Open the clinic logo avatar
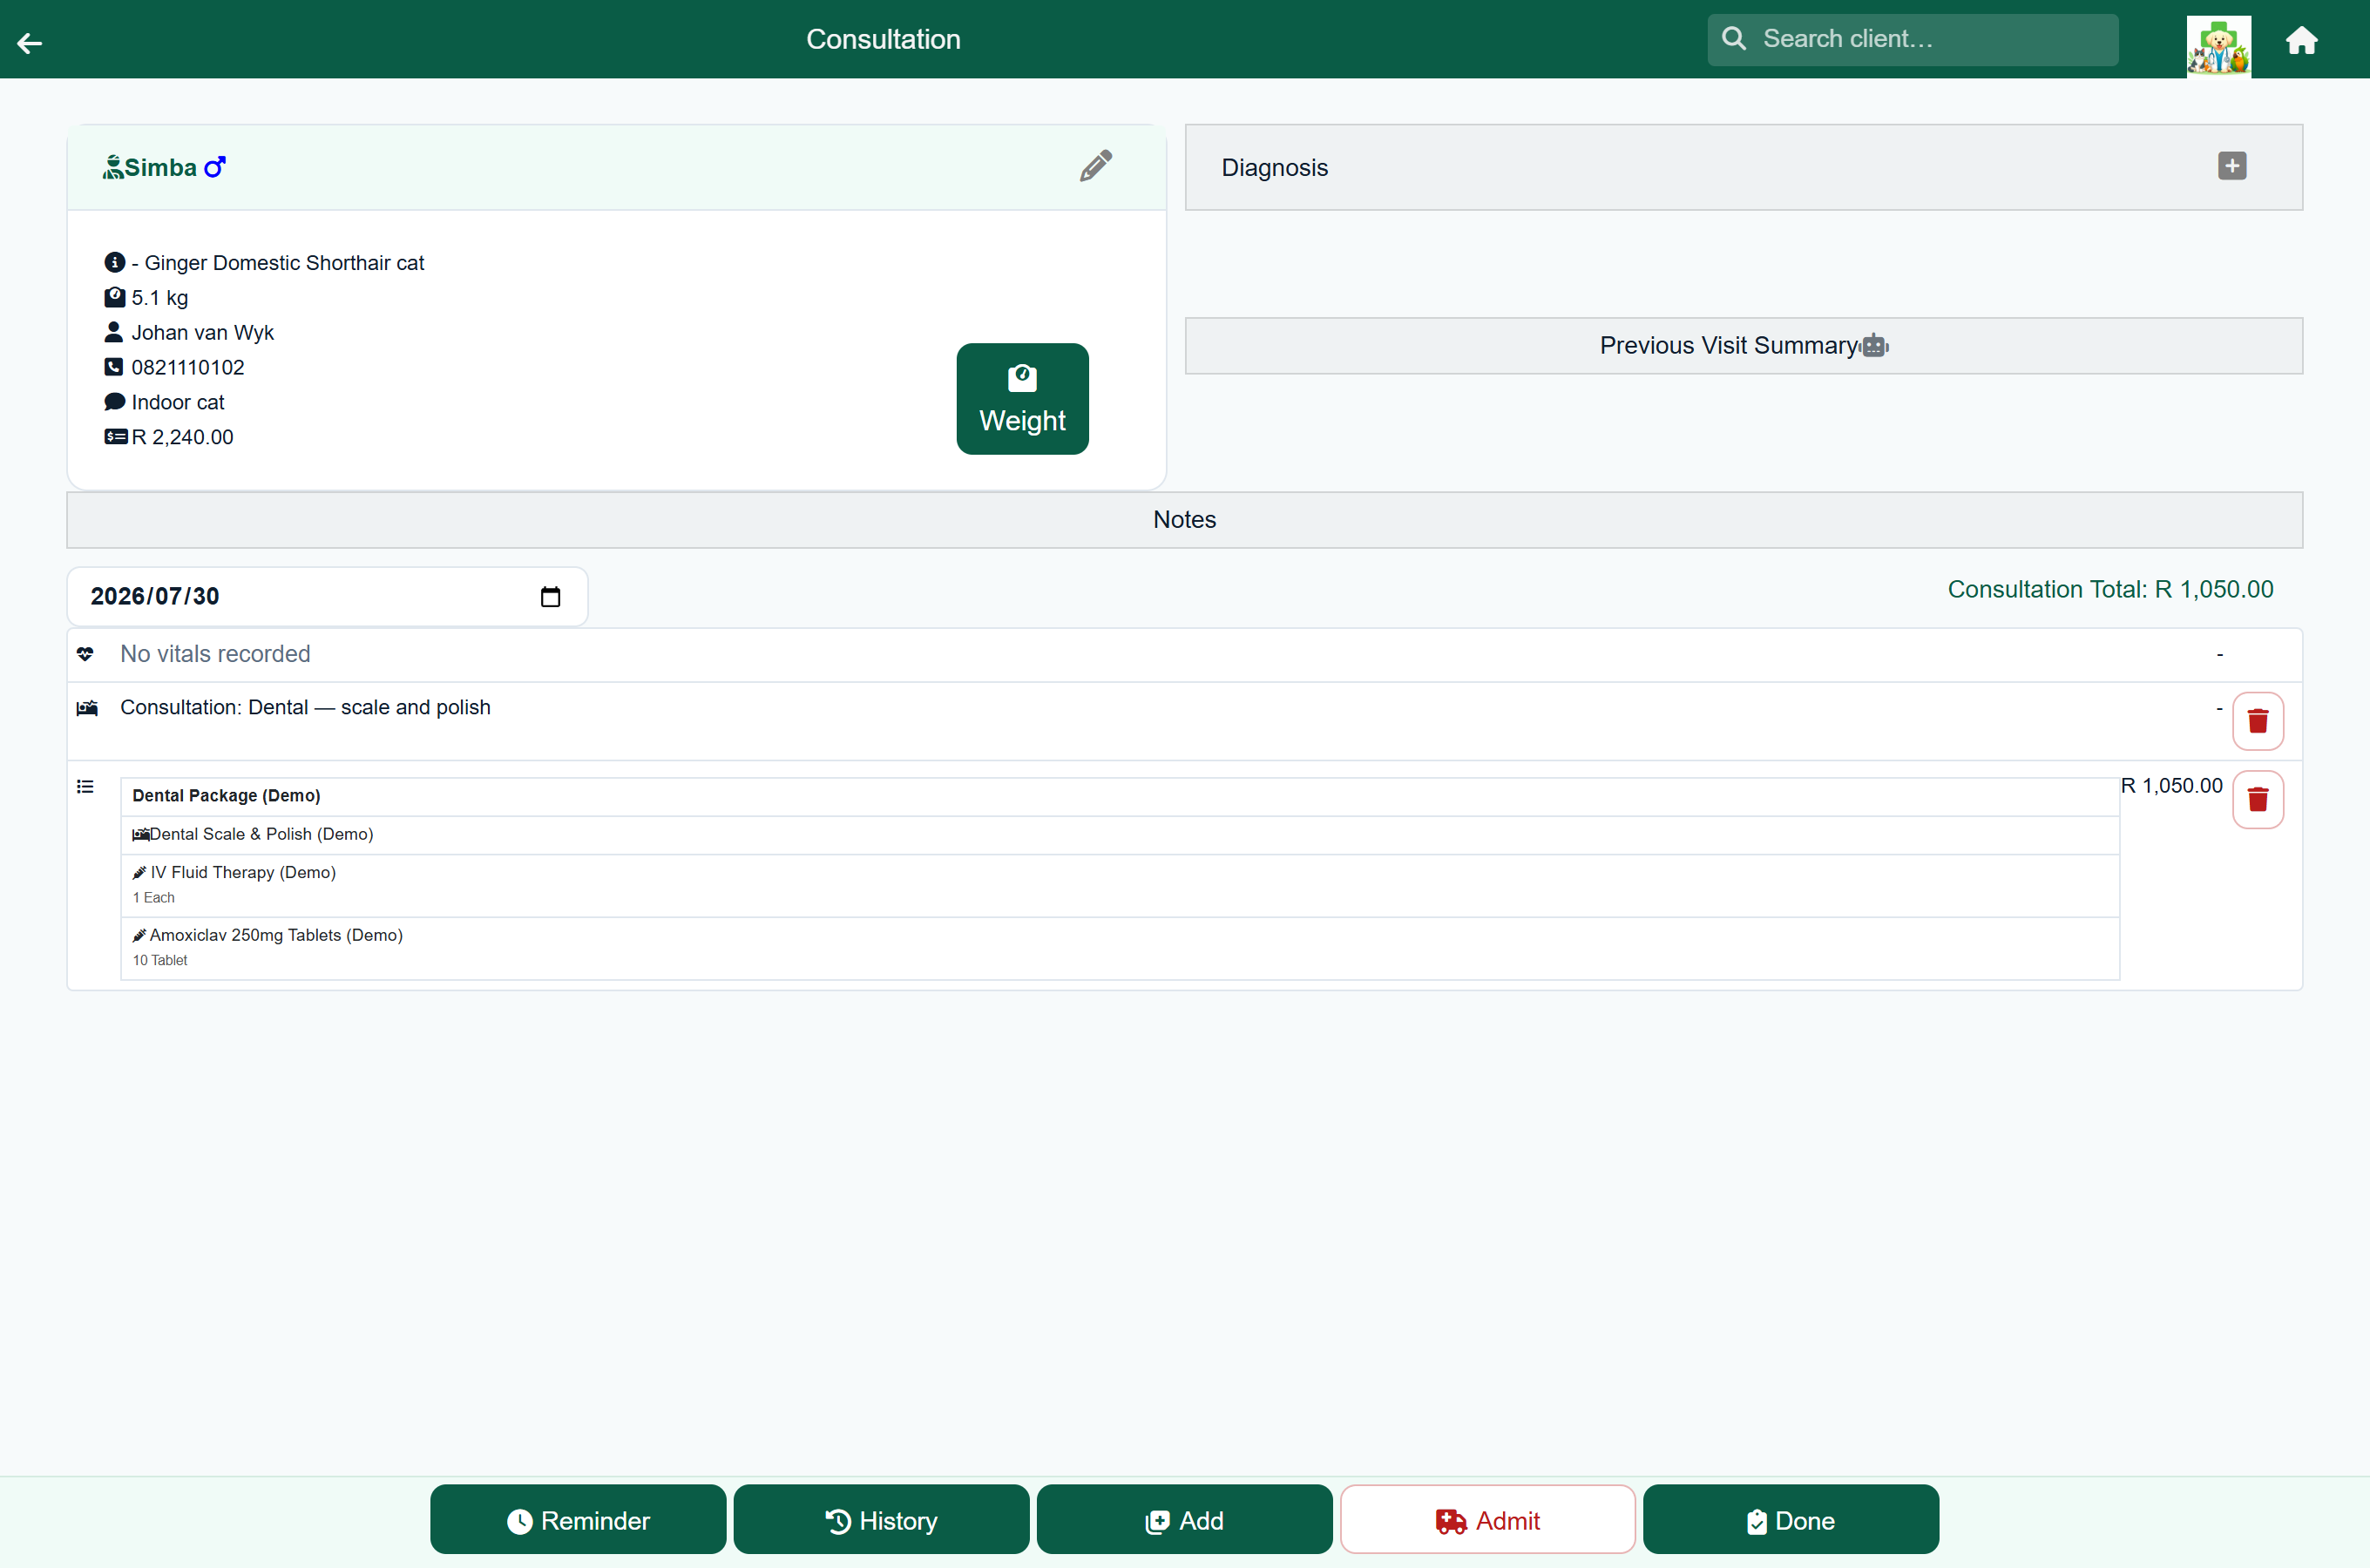 click(2218, 45)
